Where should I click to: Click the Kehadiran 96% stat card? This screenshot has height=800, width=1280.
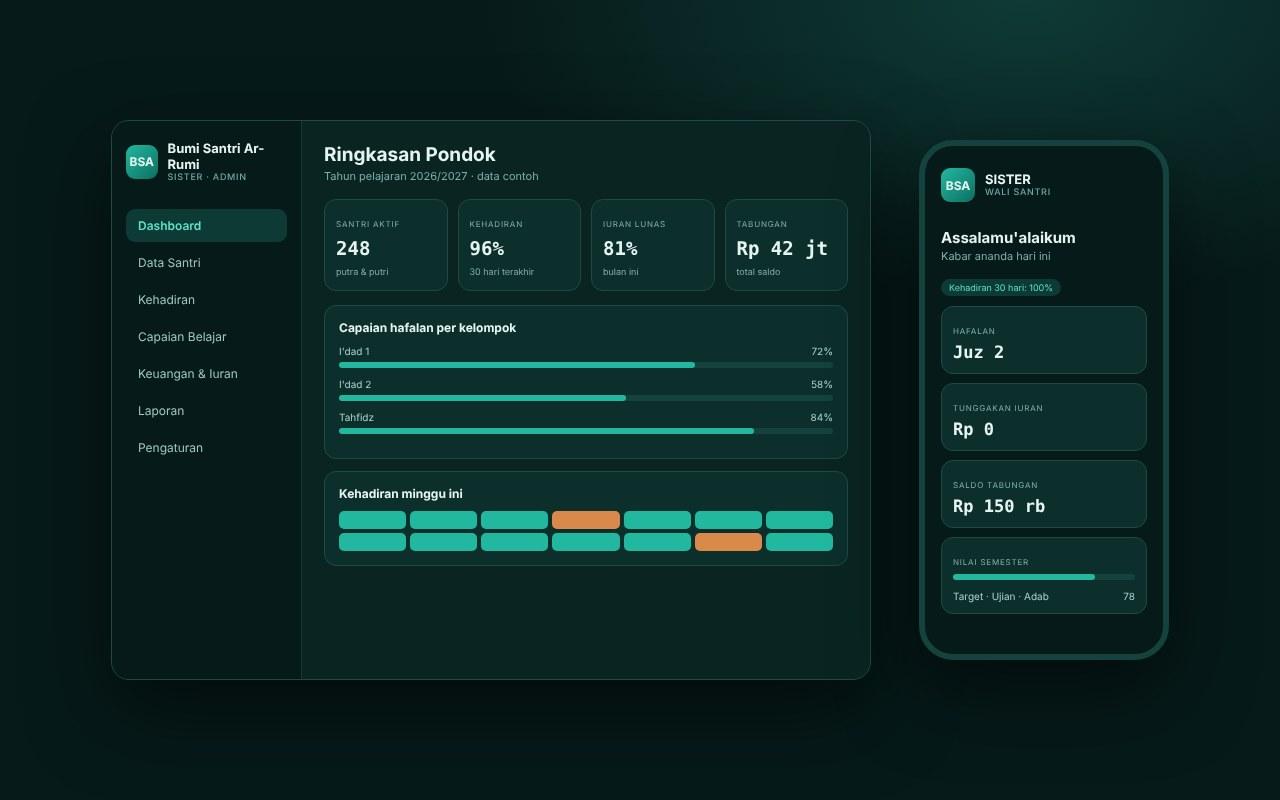point(519,245)
